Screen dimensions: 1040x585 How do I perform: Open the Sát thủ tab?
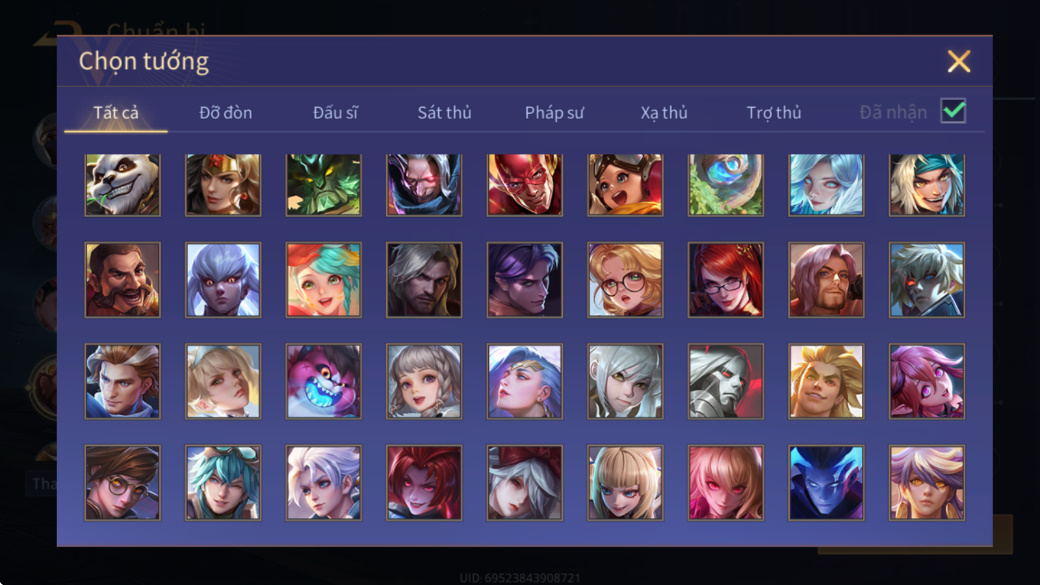click(444, 113)
